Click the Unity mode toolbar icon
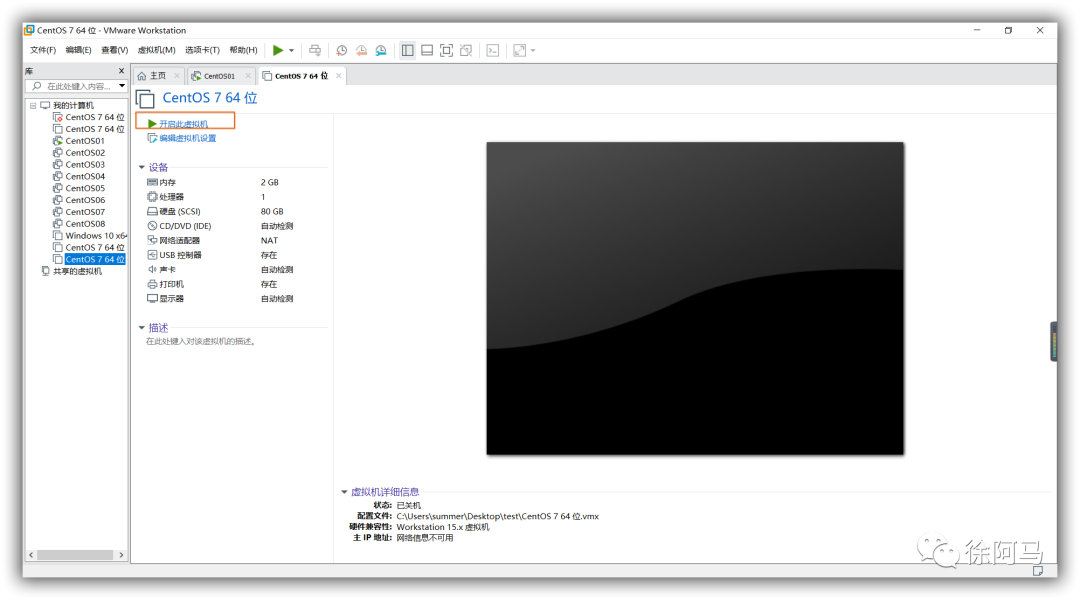 pos(466,50)
